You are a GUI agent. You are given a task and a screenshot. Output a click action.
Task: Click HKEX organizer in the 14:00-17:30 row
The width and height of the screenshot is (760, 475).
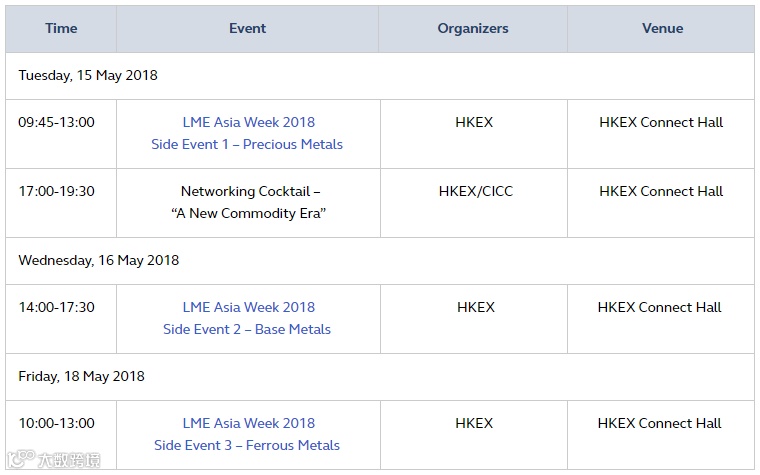476,307
